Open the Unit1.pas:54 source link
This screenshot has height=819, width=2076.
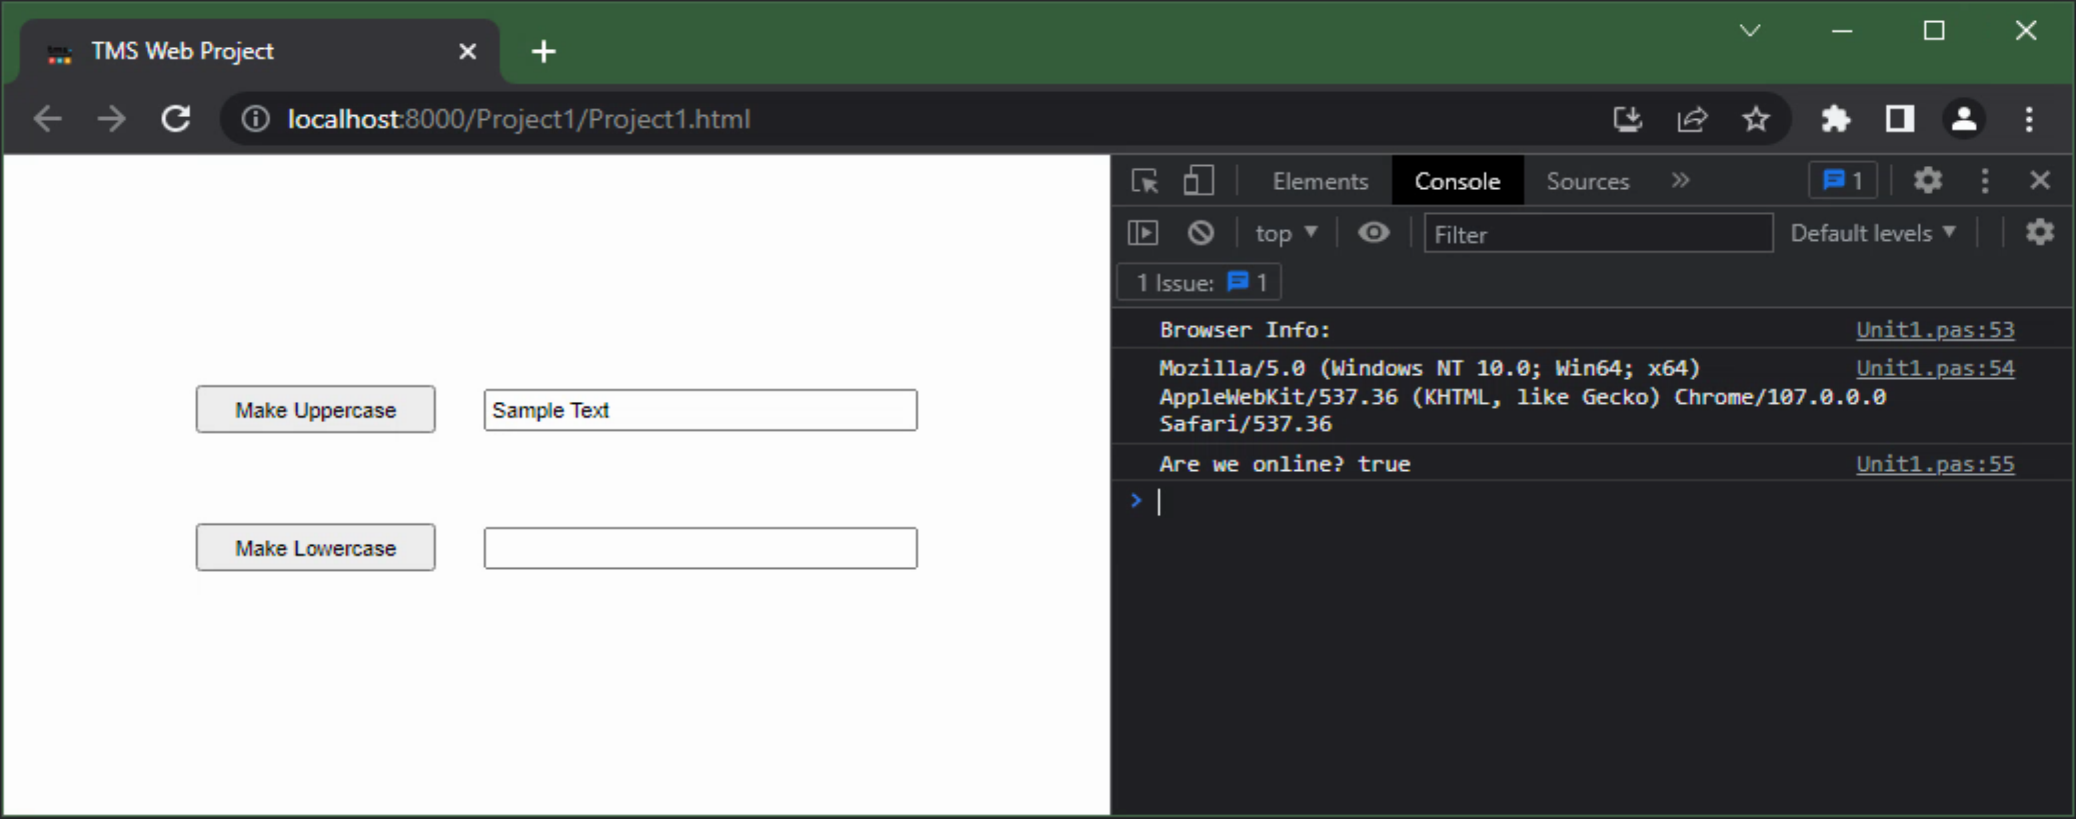1935,367
